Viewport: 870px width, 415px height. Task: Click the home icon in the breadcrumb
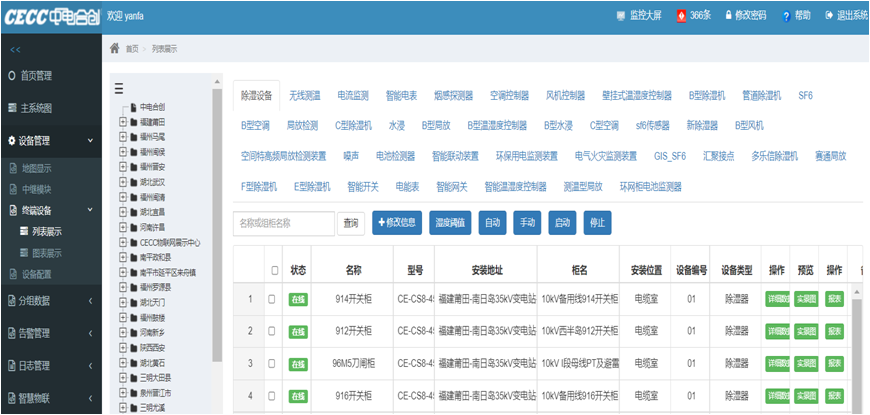(x=115, y=48)
